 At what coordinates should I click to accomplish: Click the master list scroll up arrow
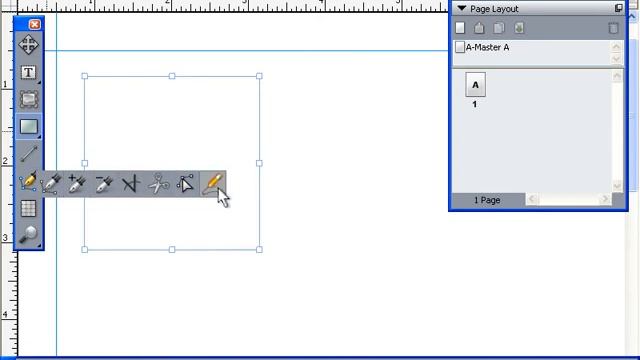pyautogui.click(x=616, y=47)
